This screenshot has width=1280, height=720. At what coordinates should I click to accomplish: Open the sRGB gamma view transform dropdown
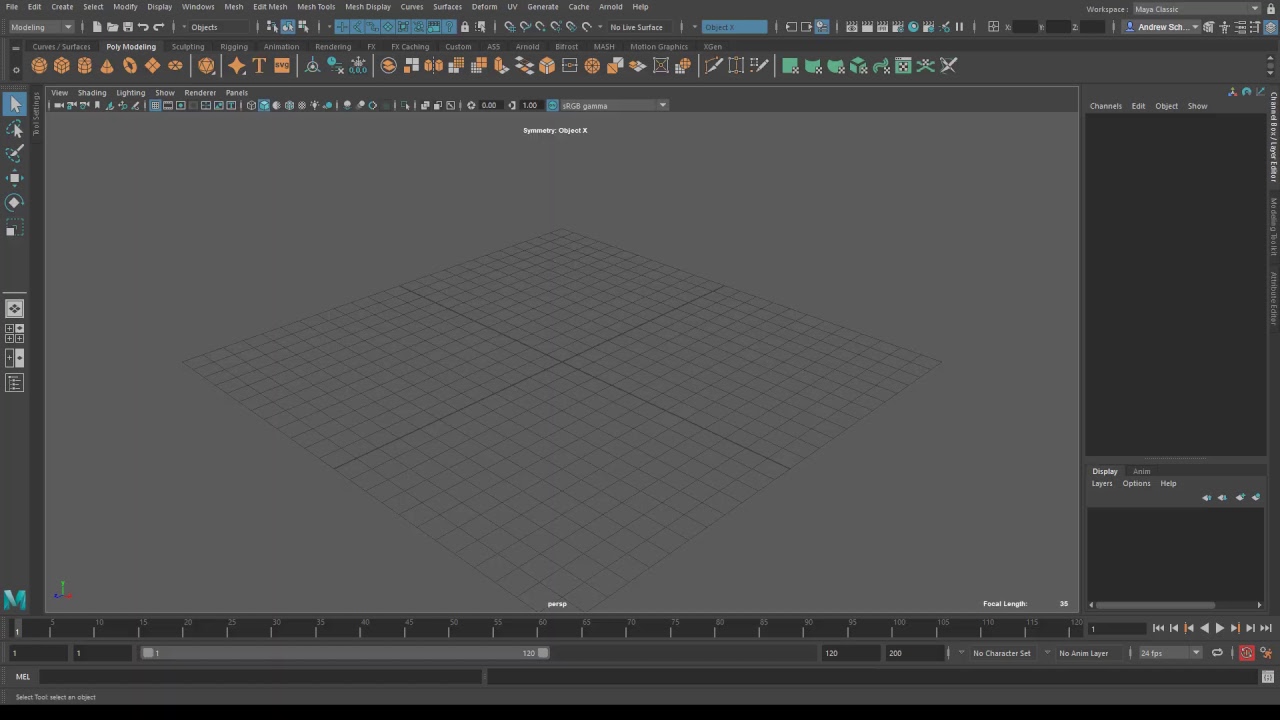coord(614,105)
